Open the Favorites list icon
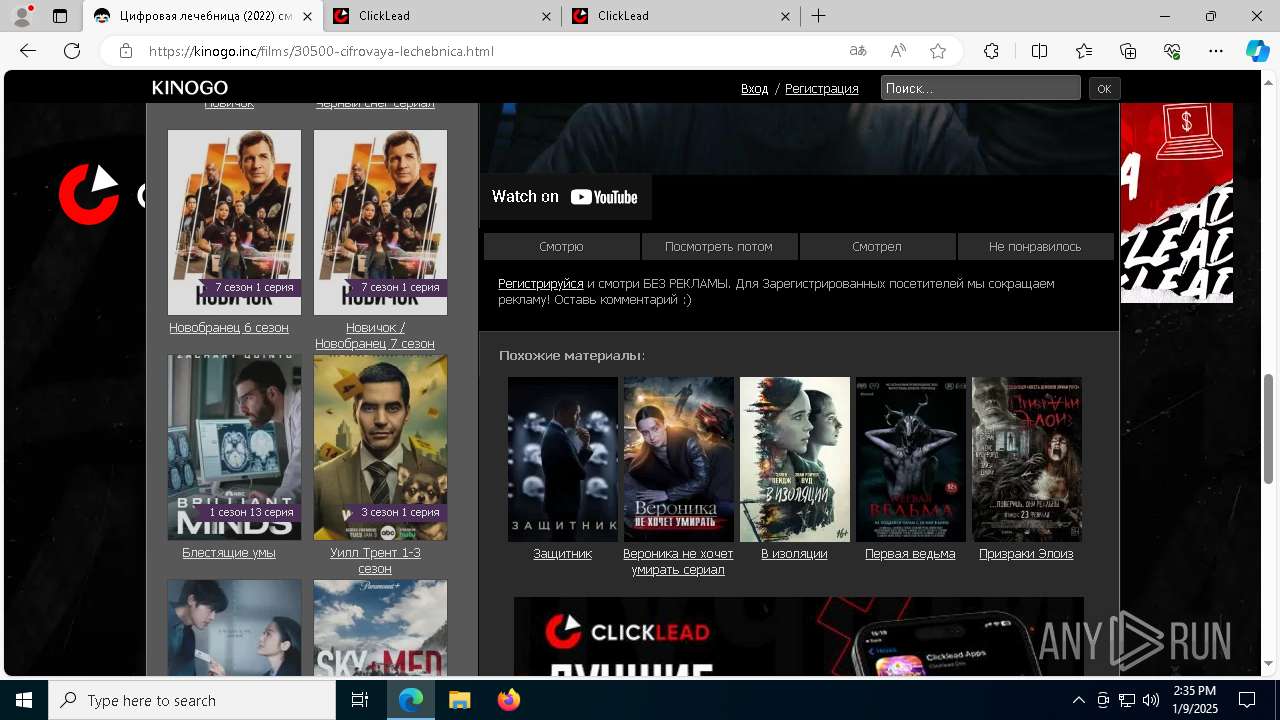Screen dimensions: 1280x720 point(1084,51)
